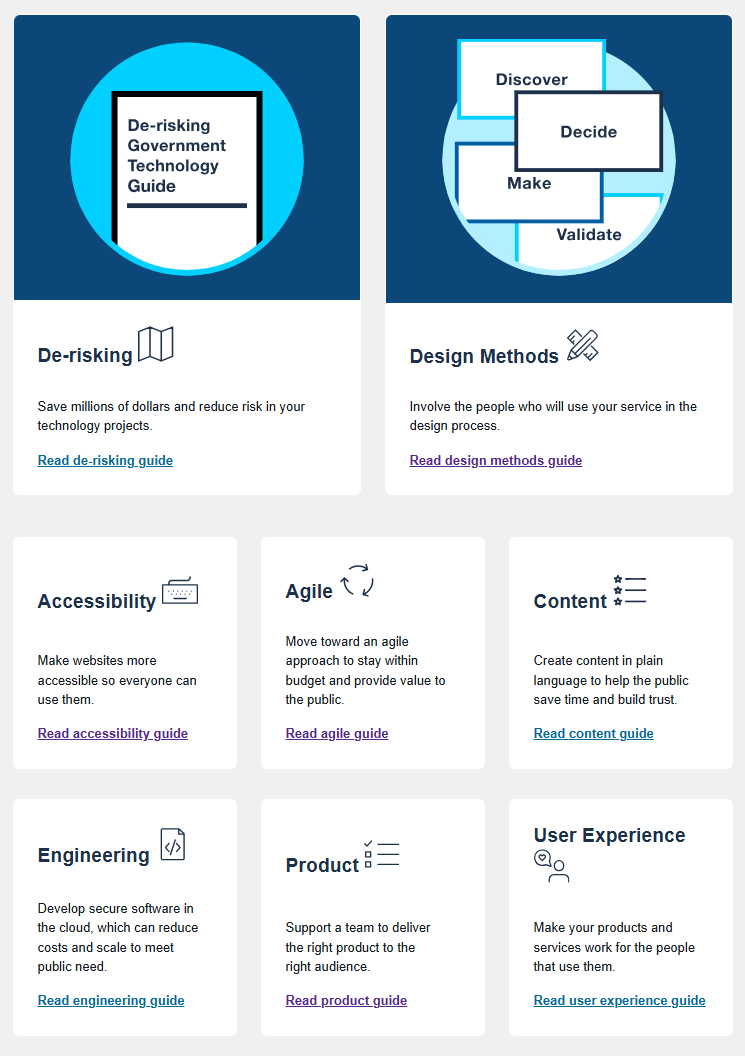Click the checklist icon beside Product

click(382, 854)
